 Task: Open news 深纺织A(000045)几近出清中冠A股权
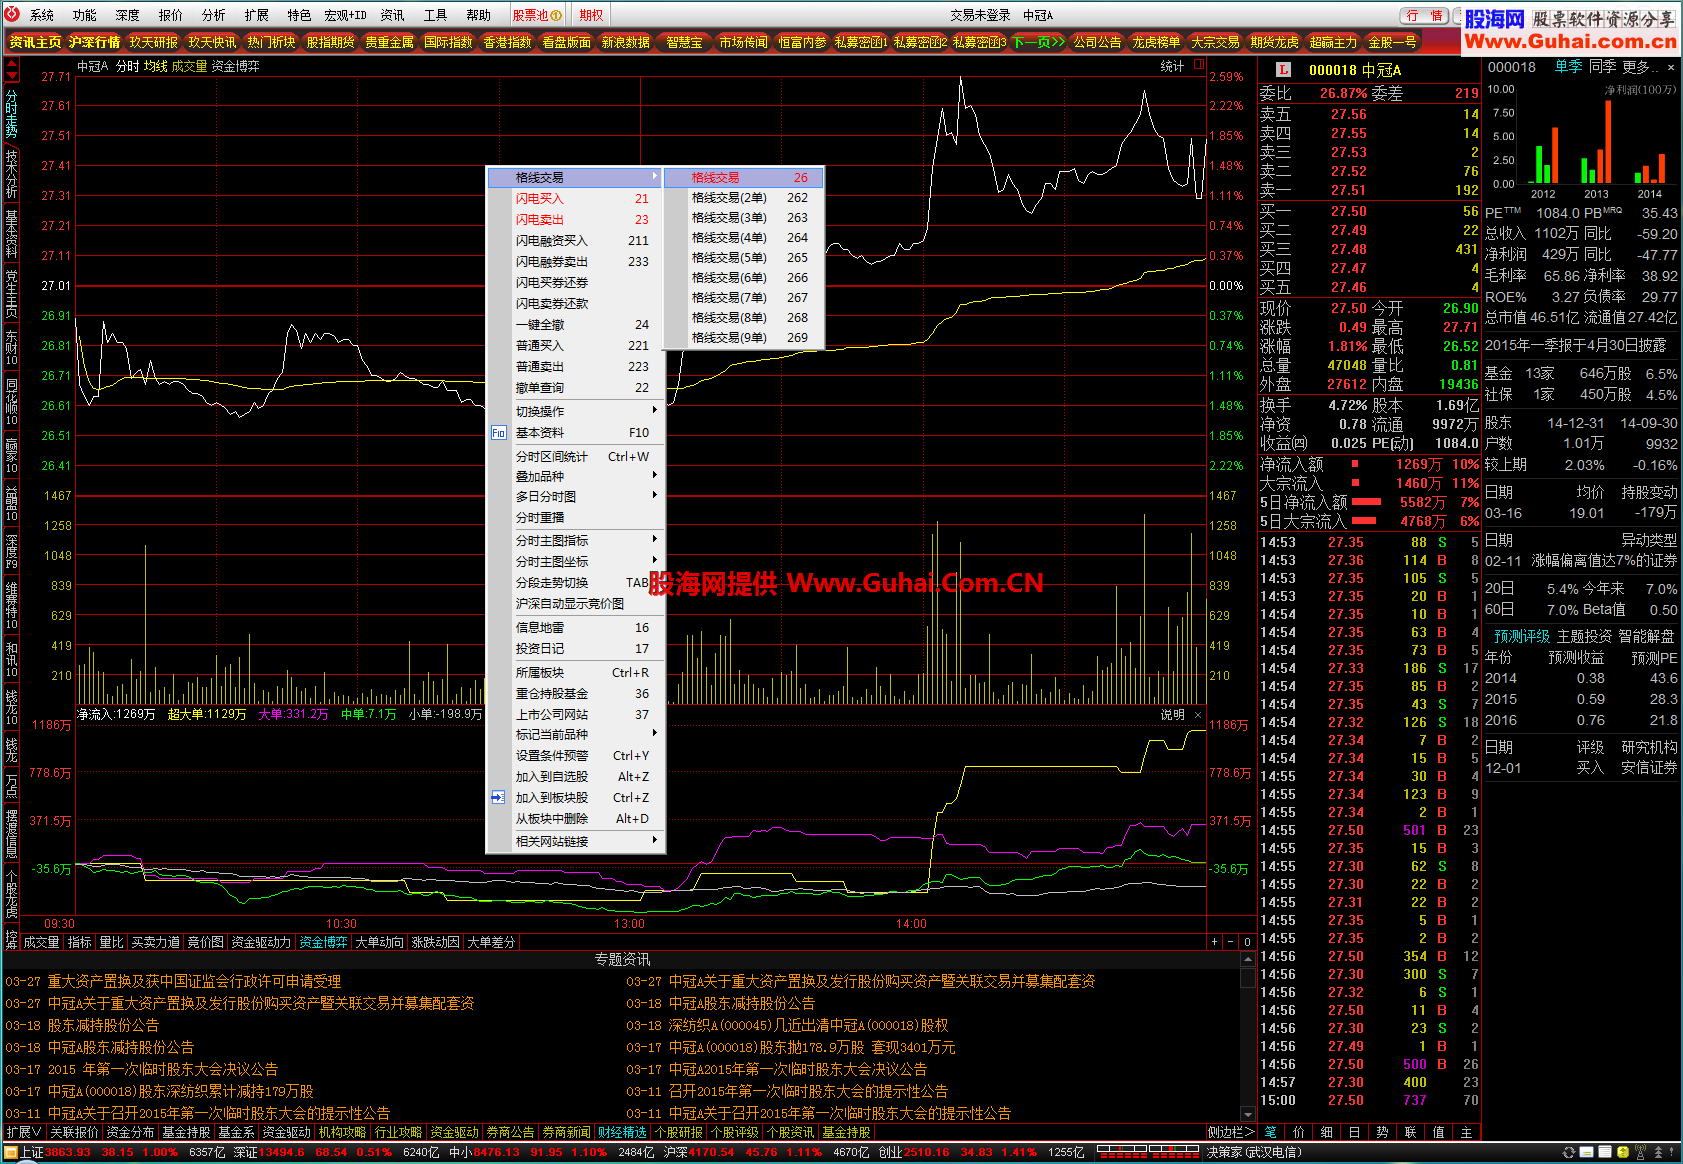(808, 1025)
